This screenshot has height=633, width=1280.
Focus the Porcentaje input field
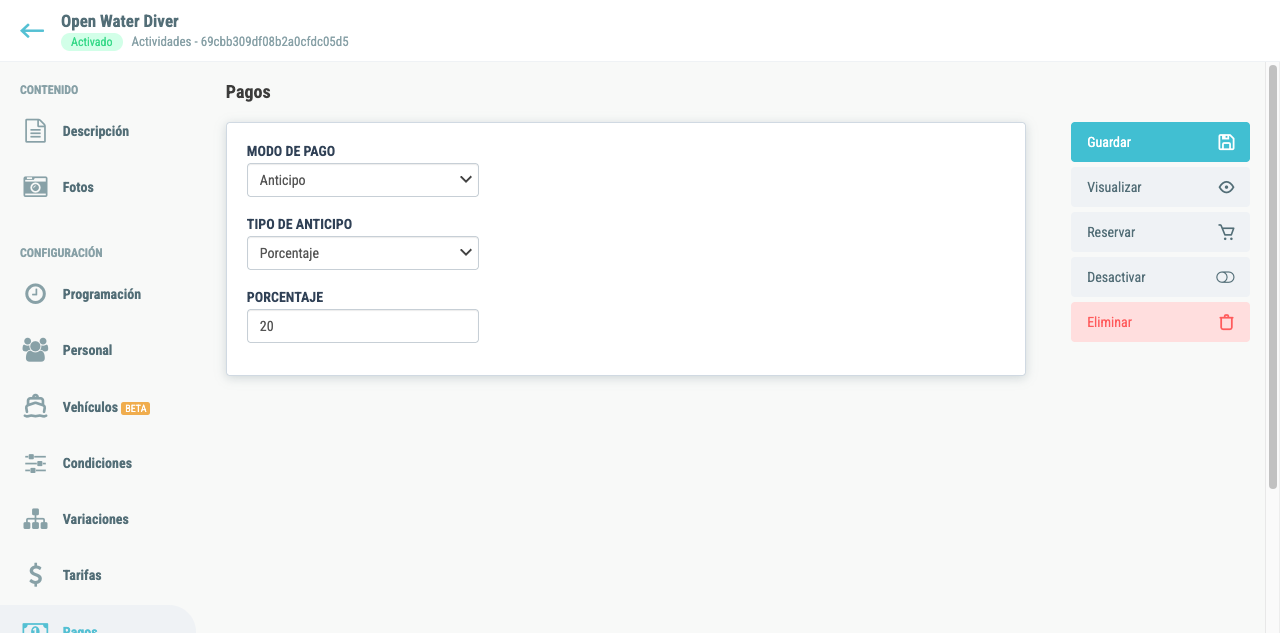pos(363,326)
